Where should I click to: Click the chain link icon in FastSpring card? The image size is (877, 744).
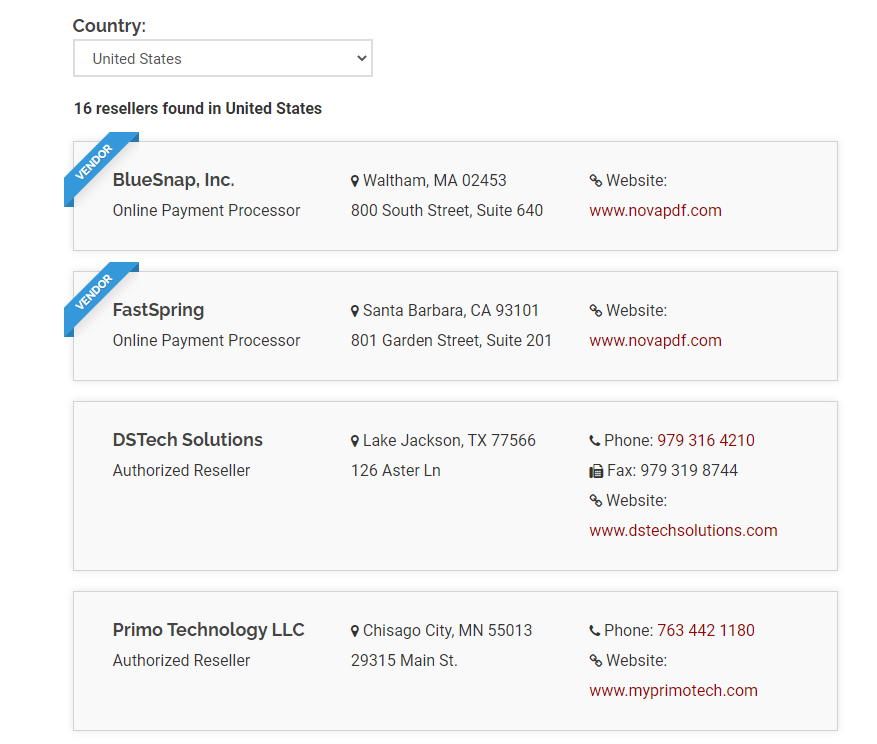(x=596, y=310)
